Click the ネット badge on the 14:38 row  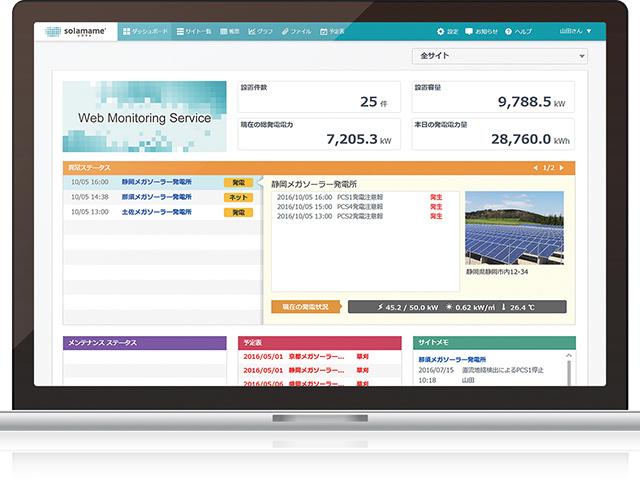[x=238, y=198]
